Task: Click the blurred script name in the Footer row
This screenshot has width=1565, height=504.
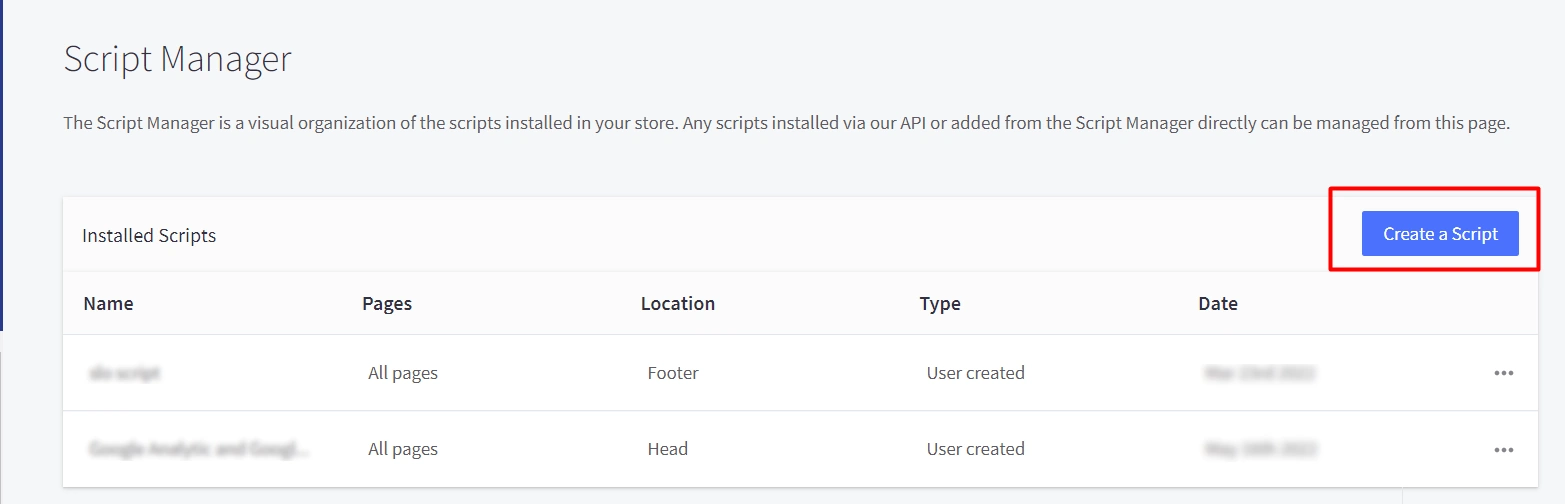Action: click(125, 373)
